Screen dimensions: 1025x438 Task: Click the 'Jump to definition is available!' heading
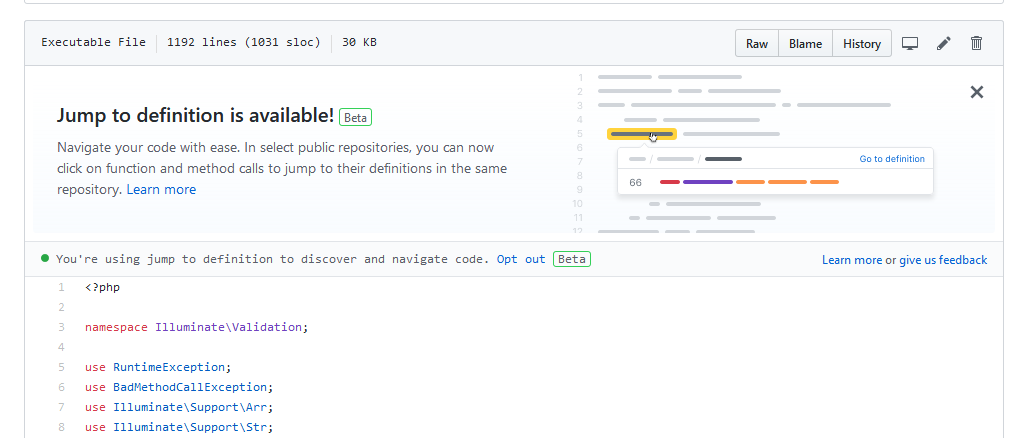195,115
